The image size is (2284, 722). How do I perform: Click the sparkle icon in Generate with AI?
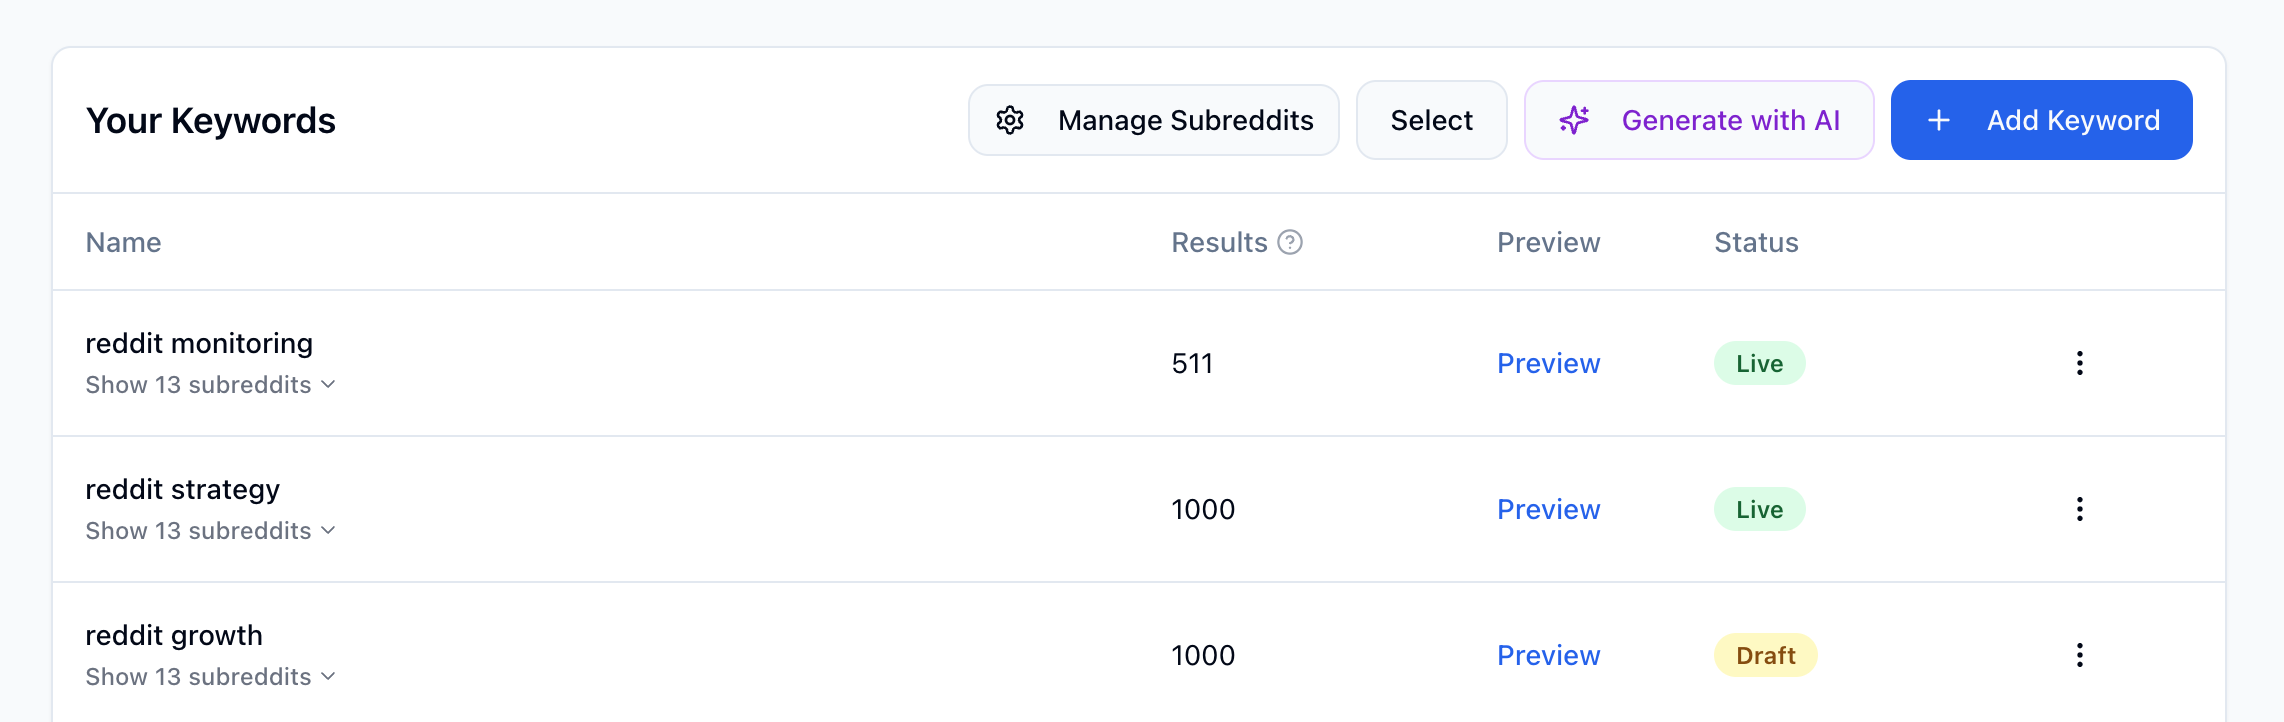tap(1574, 120)
